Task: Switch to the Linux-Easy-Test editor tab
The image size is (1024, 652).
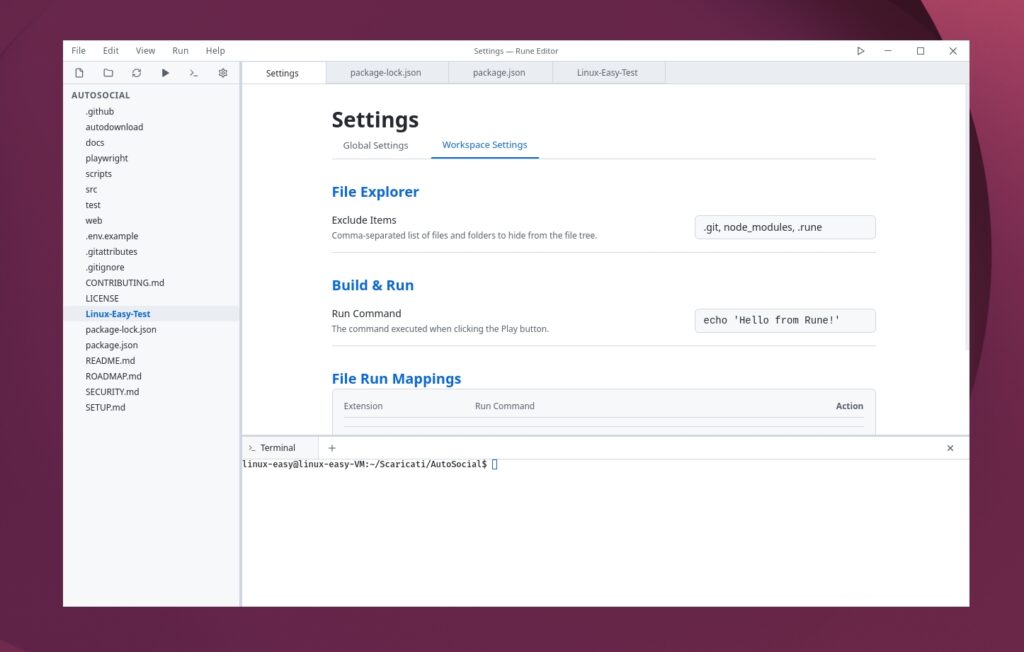Action: pyautogui.click(x=607, y=73)
